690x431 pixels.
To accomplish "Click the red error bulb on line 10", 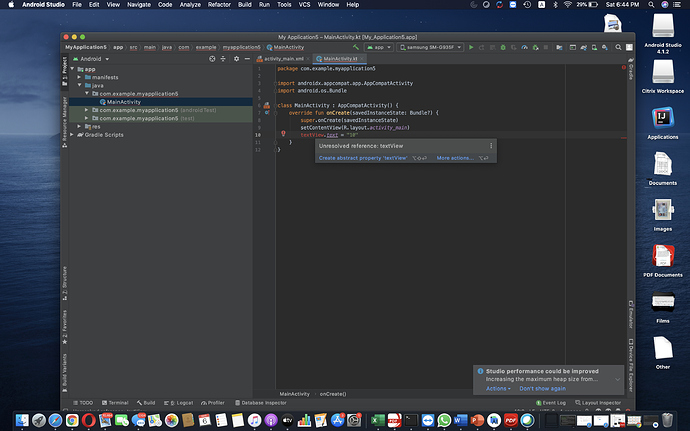I will pos(283,133).
